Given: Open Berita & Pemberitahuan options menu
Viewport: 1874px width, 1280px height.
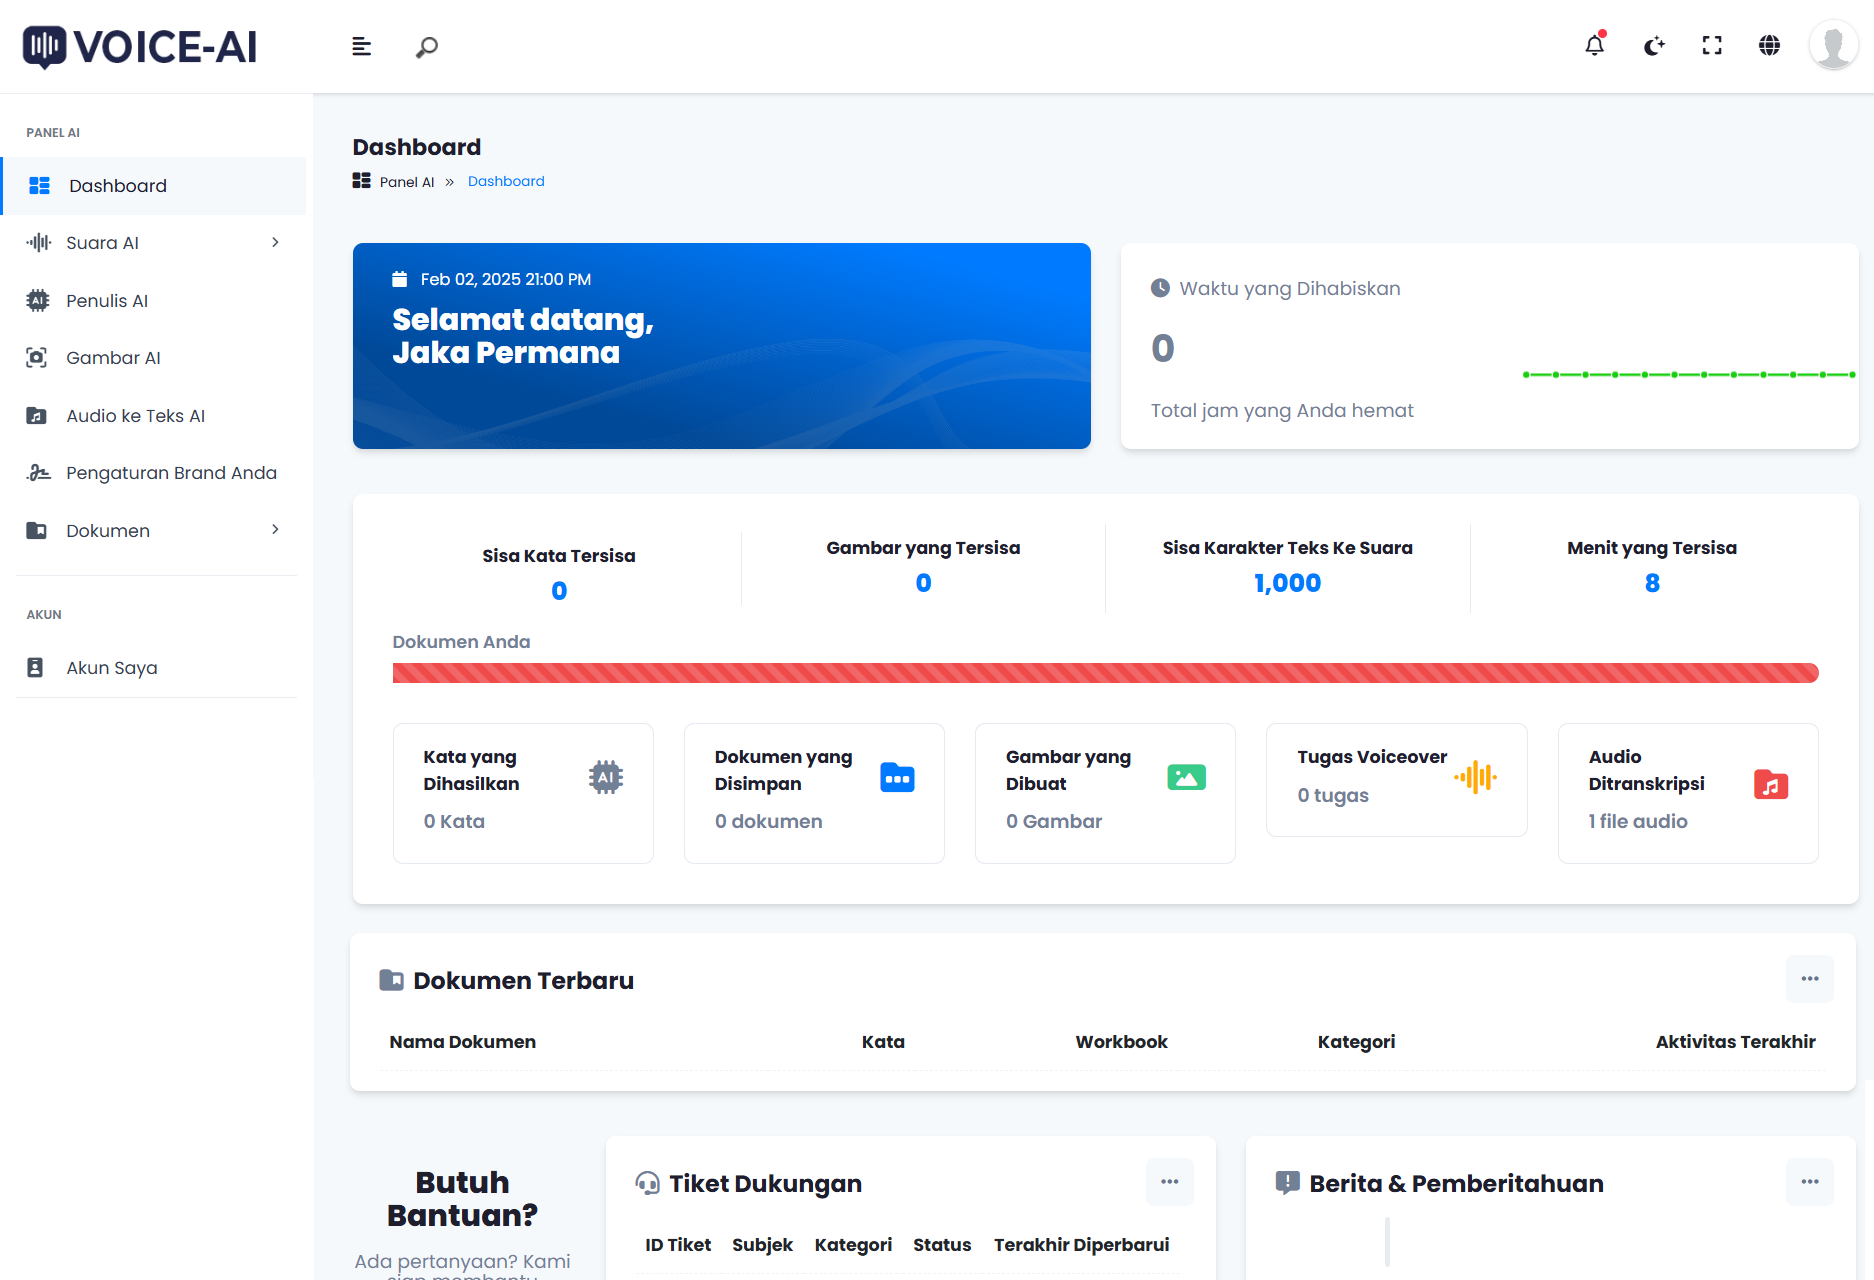Looking at the screenshot, I should [1809, 1182].
